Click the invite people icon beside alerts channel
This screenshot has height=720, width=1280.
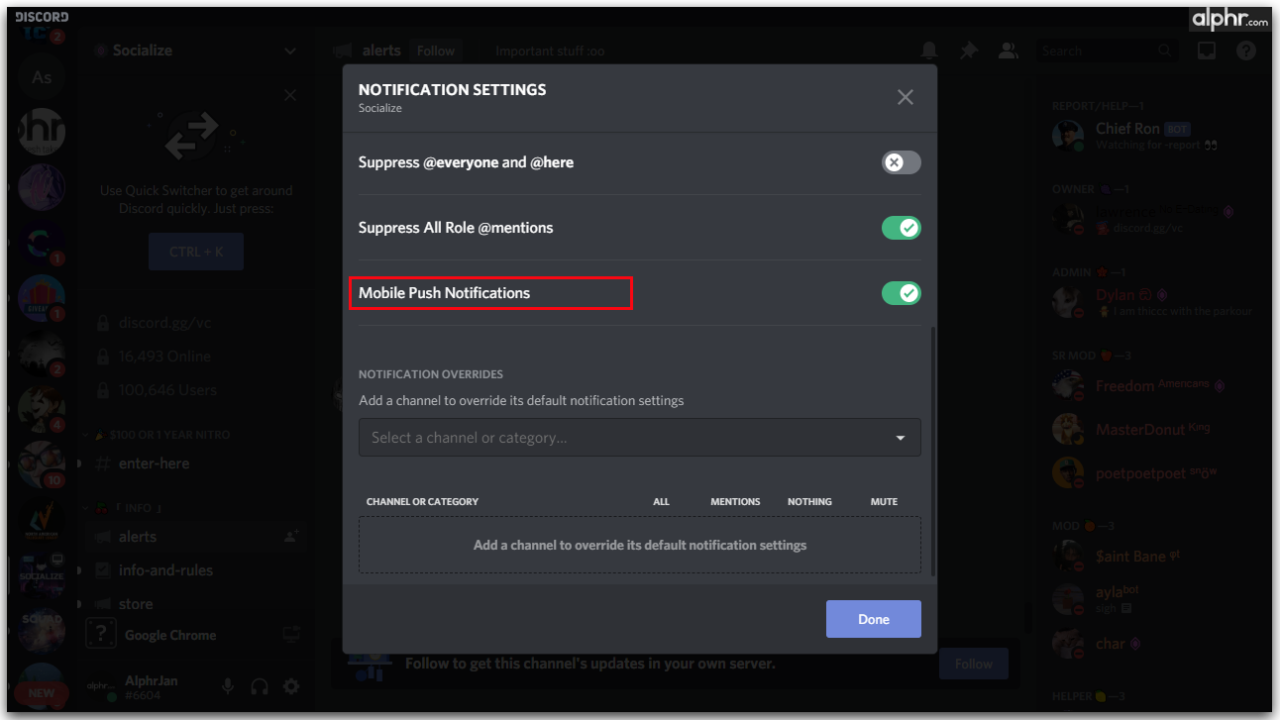click(290, 537)
